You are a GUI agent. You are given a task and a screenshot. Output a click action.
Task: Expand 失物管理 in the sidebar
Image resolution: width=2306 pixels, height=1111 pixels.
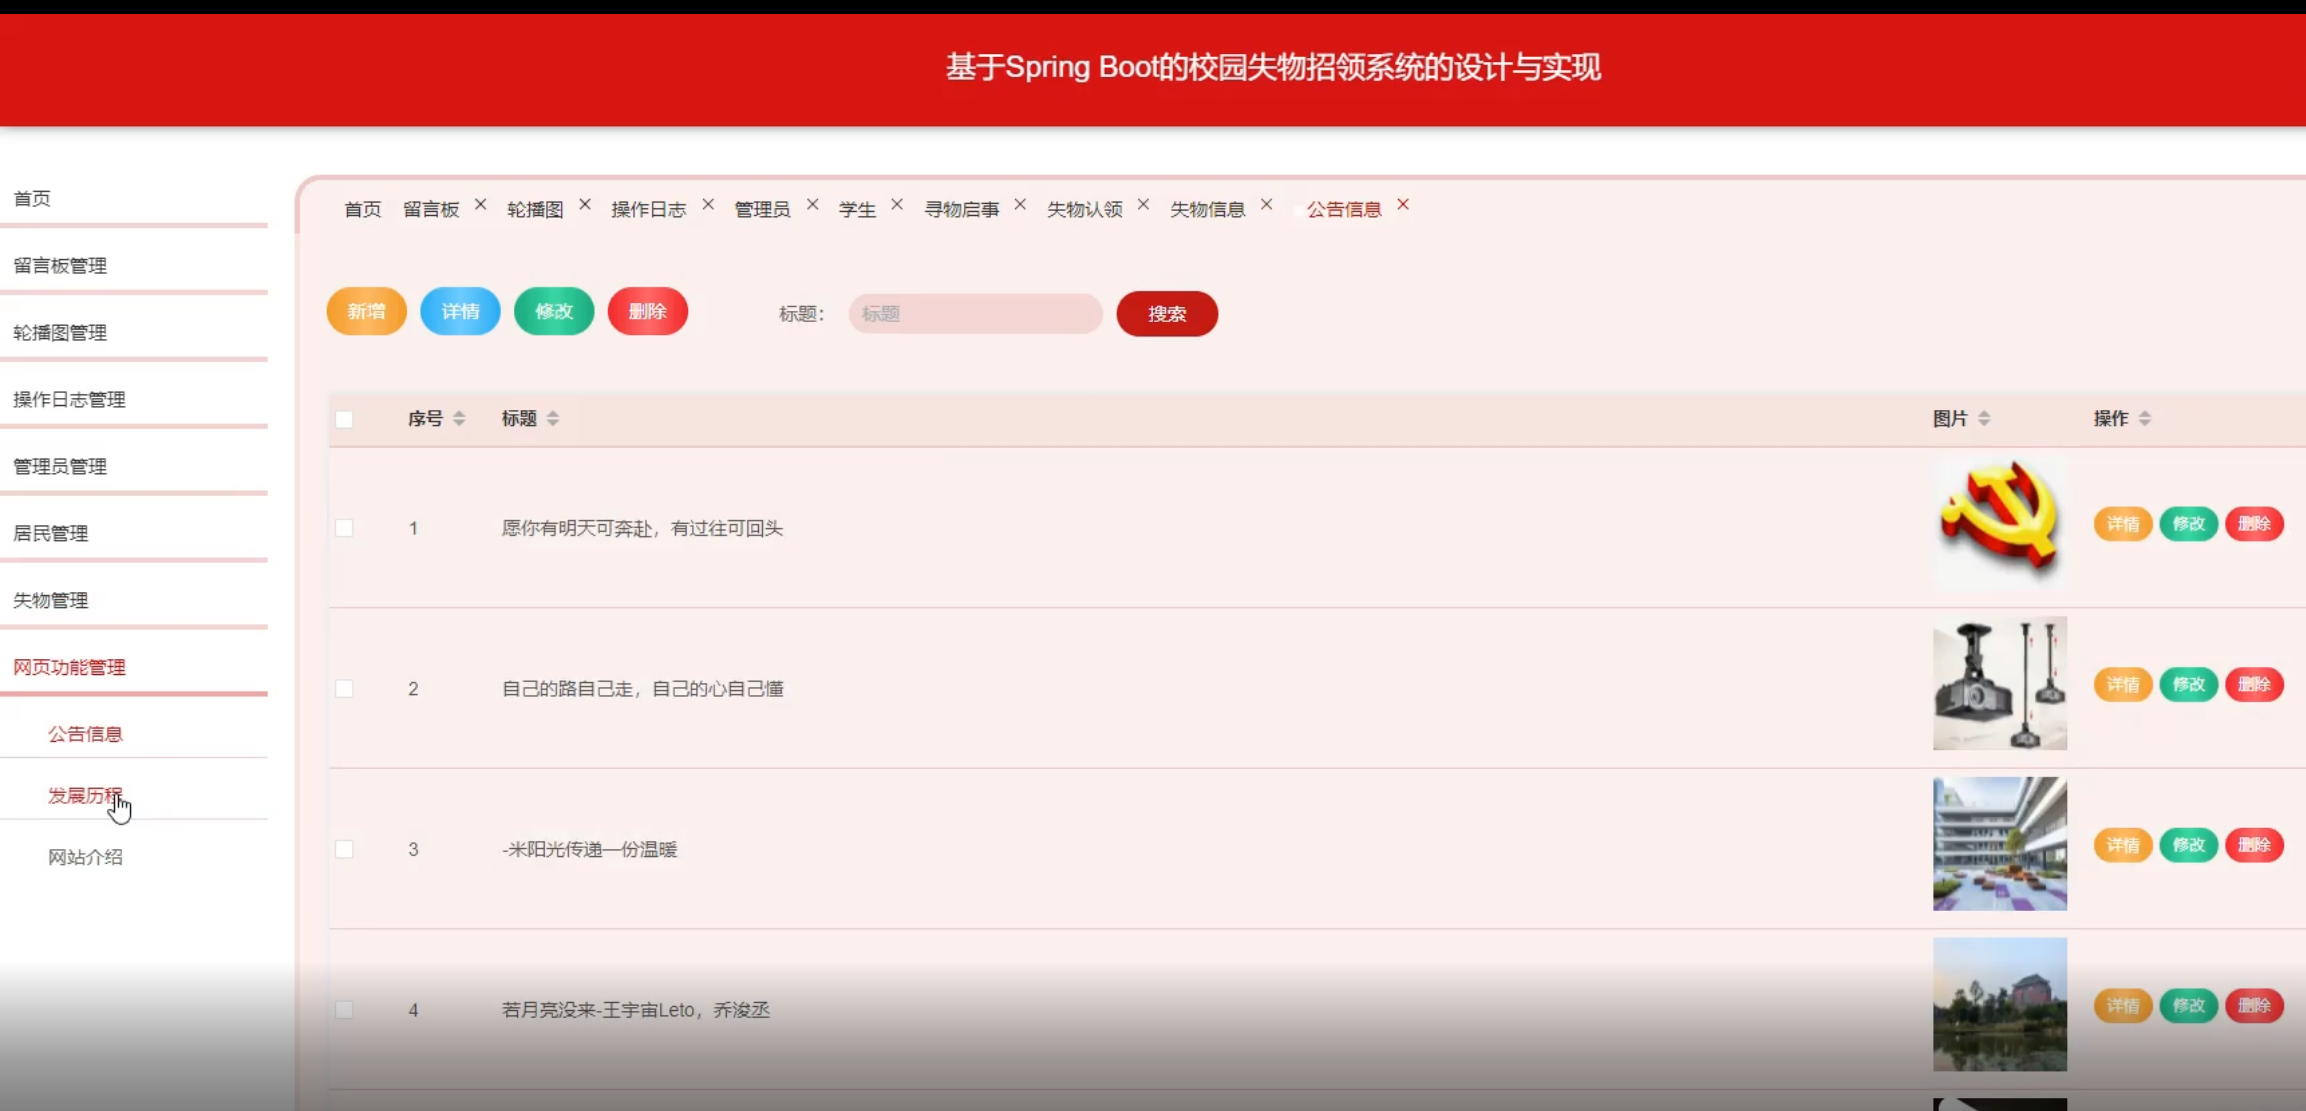(x=50, y=600)
